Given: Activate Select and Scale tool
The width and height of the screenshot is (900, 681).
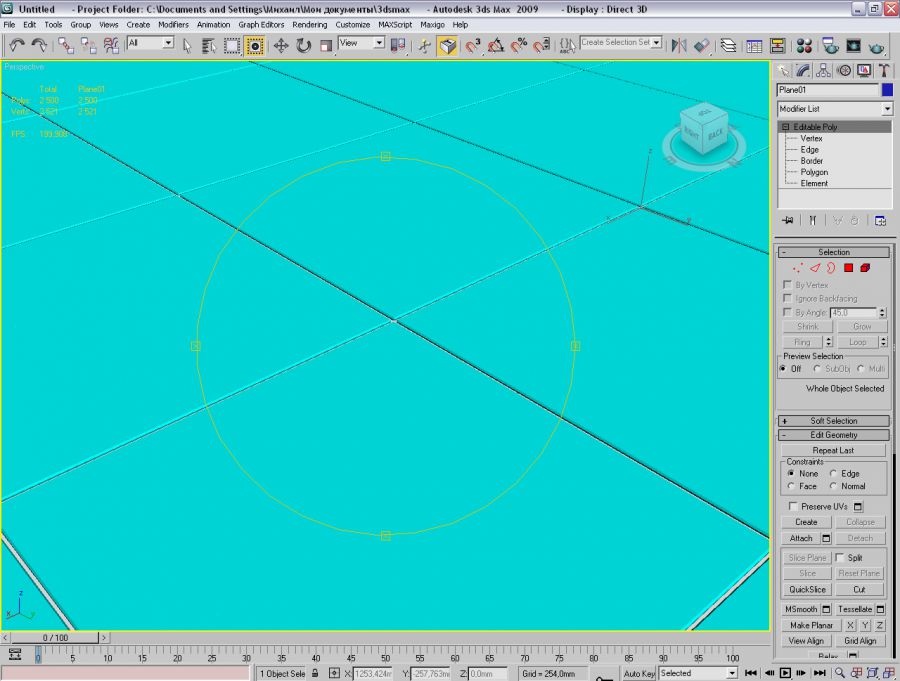Looking at the screenshot, I should 326,45.
